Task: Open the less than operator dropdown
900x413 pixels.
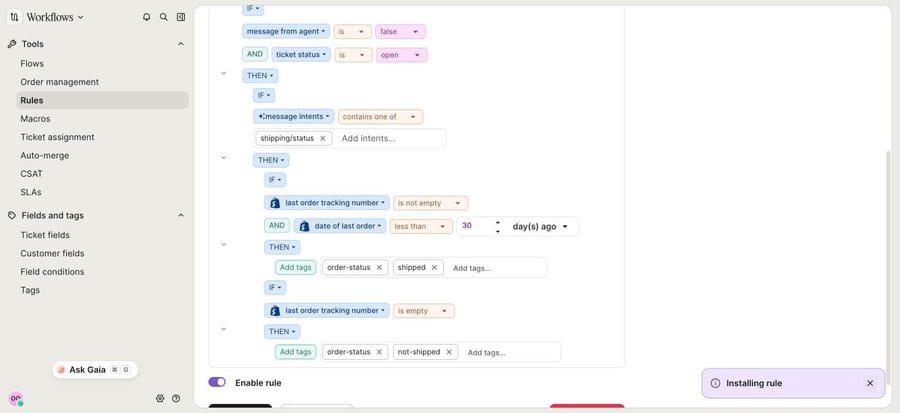Action: click(421, 227)
